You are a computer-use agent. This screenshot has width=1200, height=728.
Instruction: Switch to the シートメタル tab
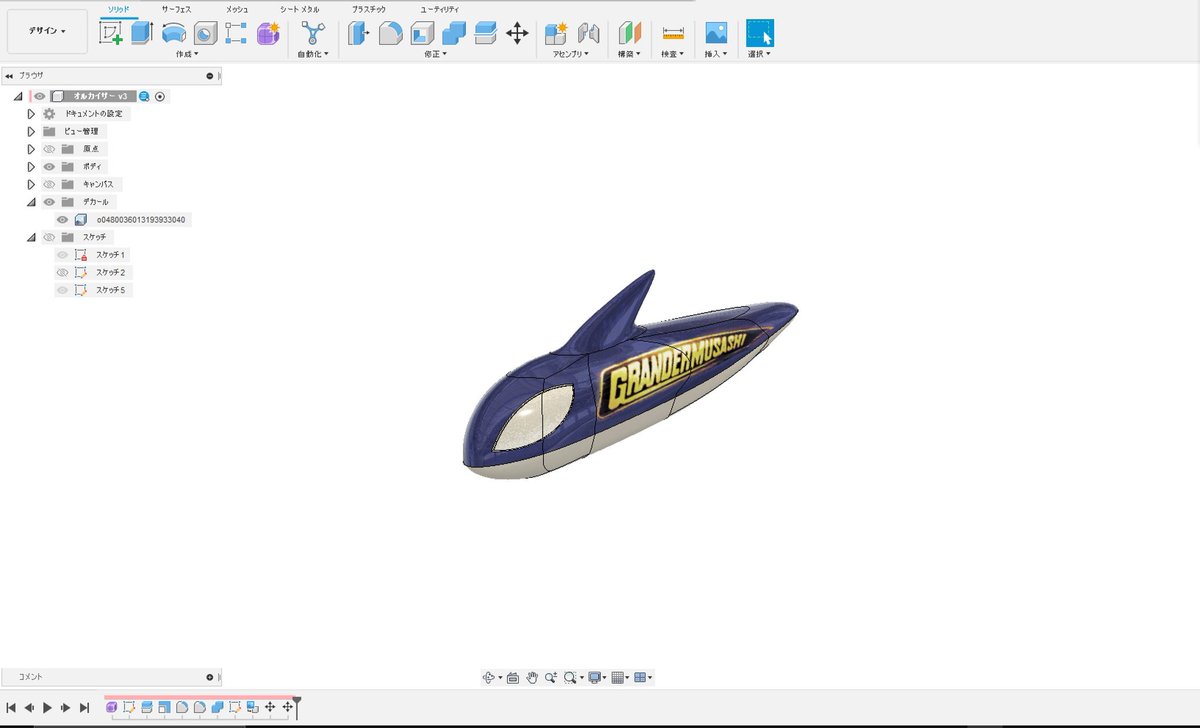tap(302, 8)
